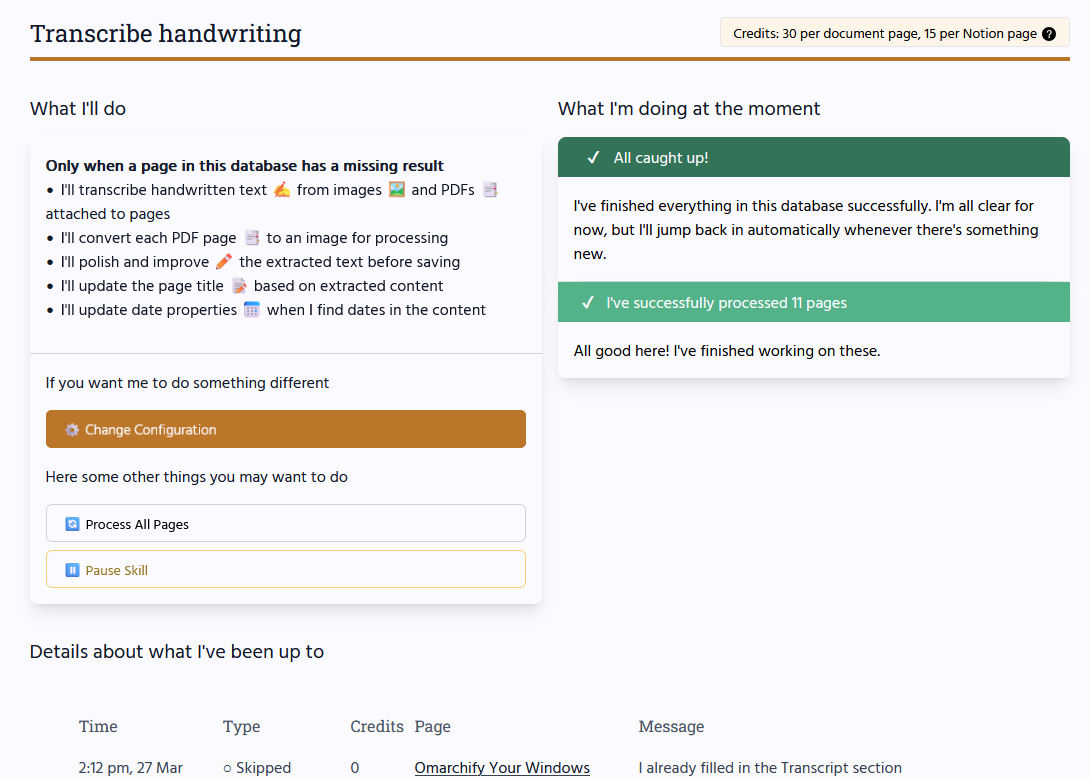This screenshot has height=779, width=1089.
Task: Click the document emoji after 'each PDF page'
Action: tap(252, 238)
